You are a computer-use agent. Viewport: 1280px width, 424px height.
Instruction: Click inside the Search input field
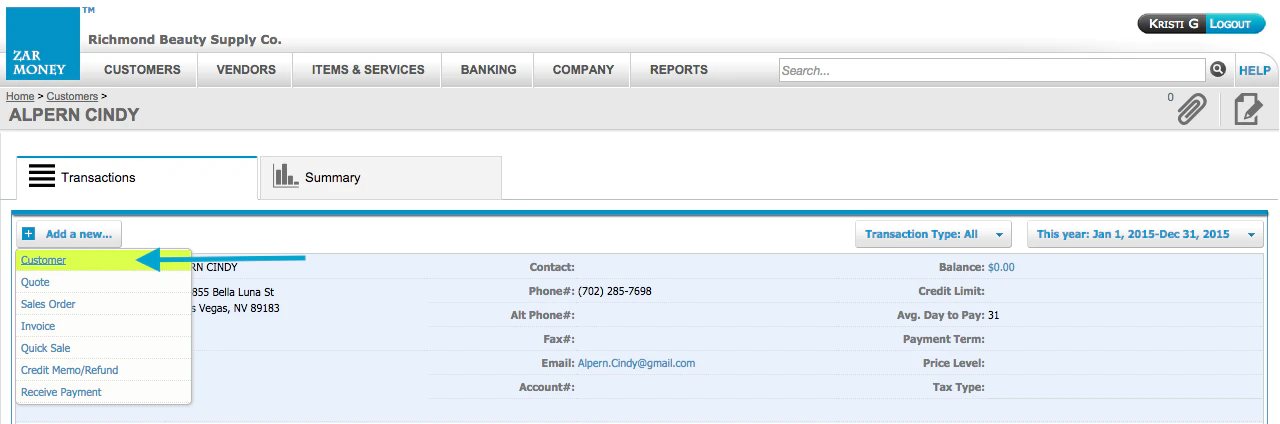[x=992, y=70]
